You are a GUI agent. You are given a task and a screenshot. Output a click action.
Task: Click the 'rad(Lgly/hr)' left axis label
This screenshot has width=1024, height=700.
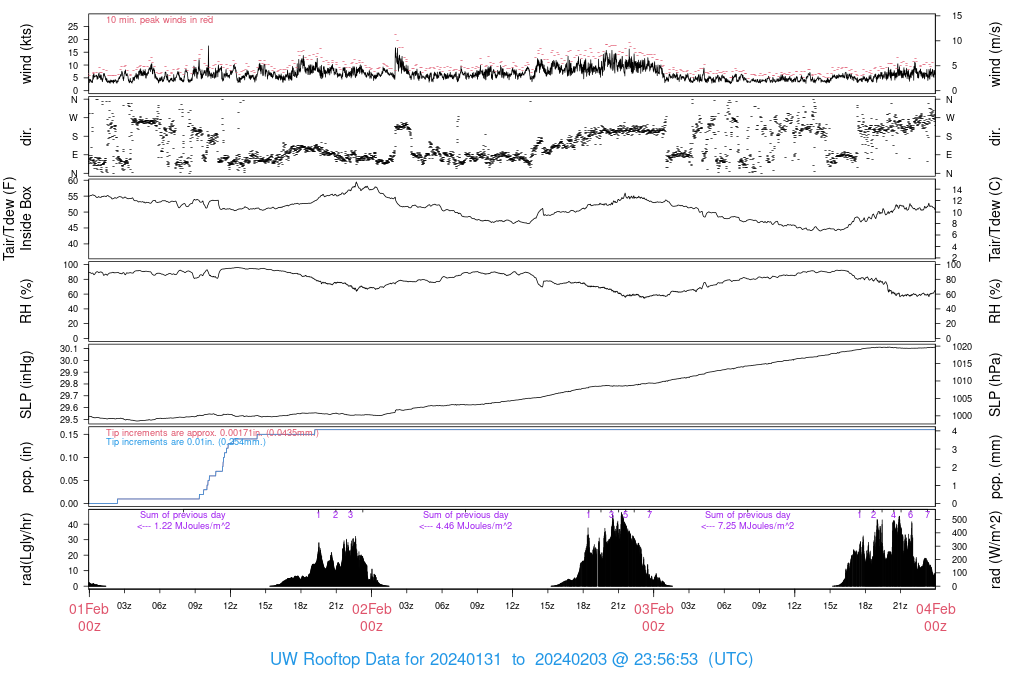point(28,548)
